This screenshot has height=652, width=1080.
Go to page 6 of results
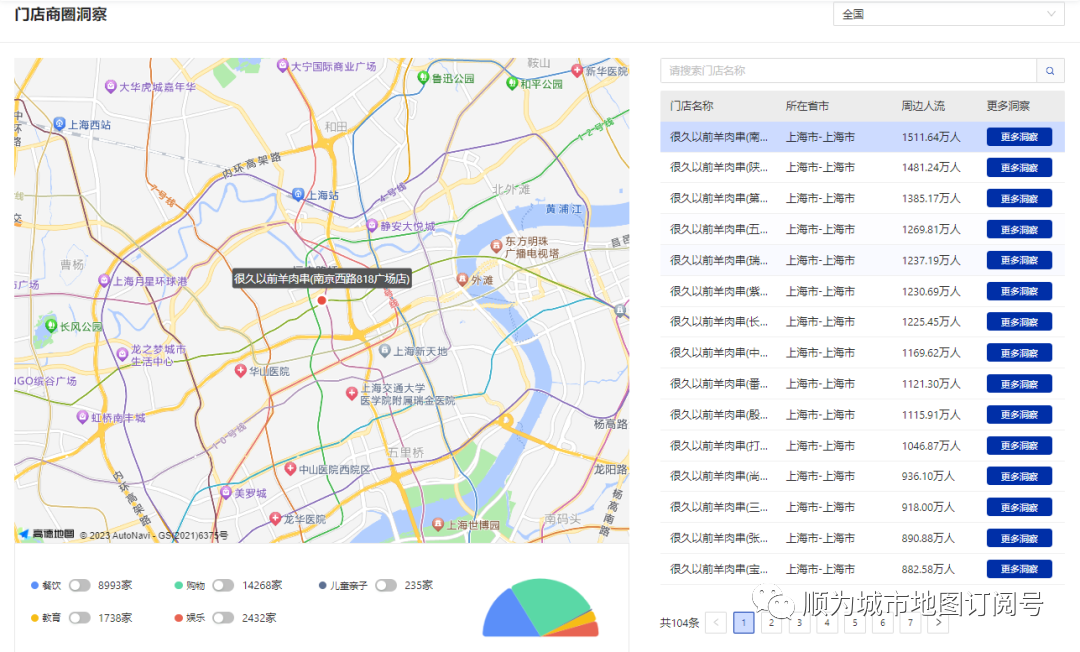pos(882,622)
